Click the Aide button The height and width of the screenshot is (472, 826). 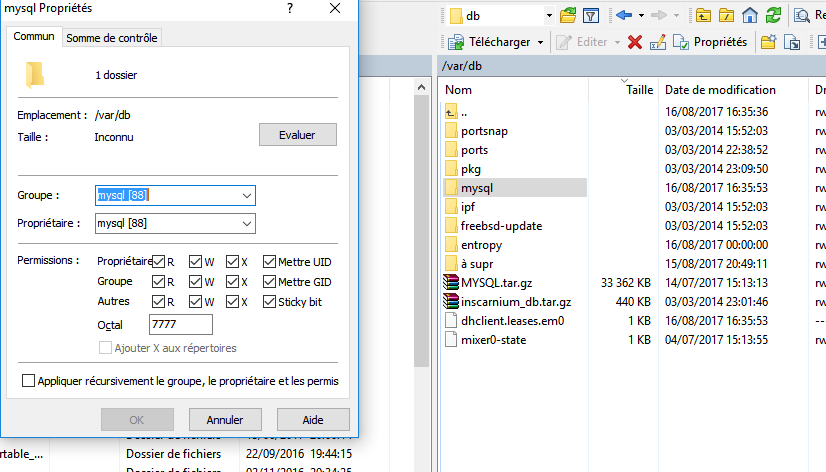pos(313,420)
